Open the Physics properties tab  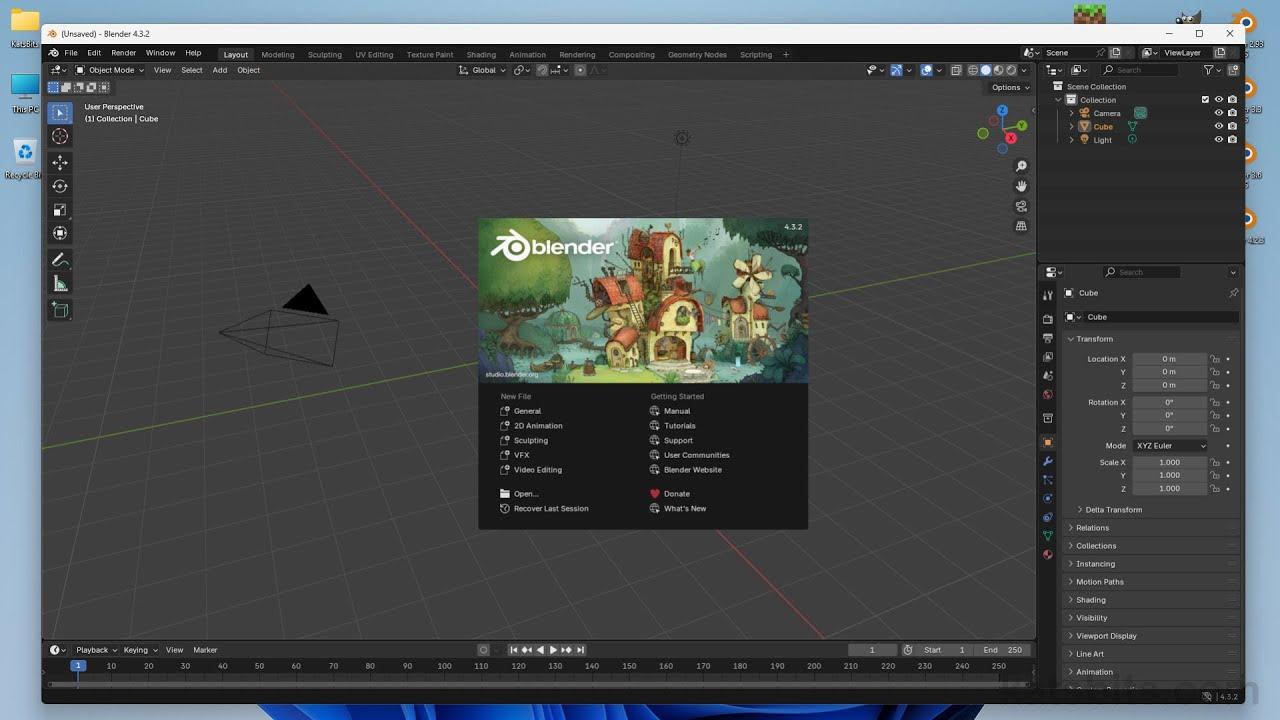click(x=1047, y=498)
